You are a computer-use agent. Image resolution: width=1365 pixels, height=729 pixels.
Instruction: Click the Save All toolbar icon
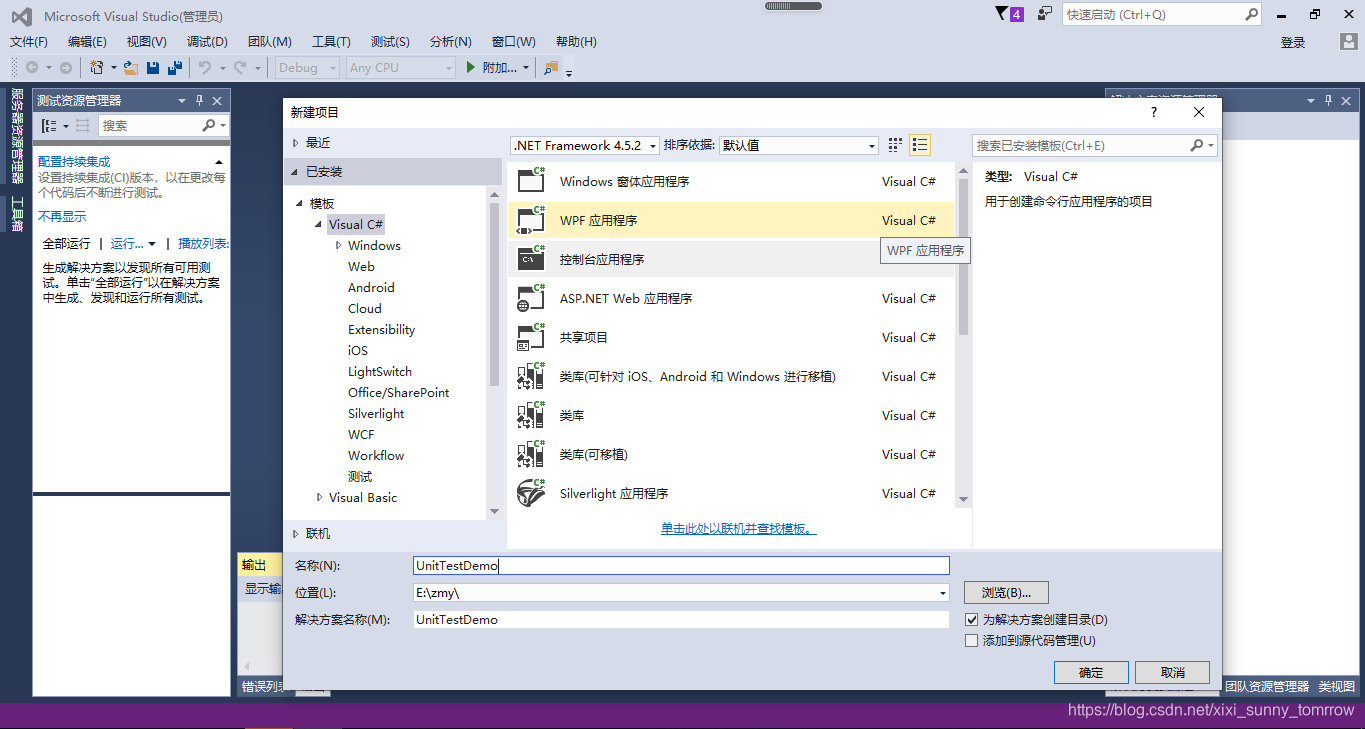point(175,67)
